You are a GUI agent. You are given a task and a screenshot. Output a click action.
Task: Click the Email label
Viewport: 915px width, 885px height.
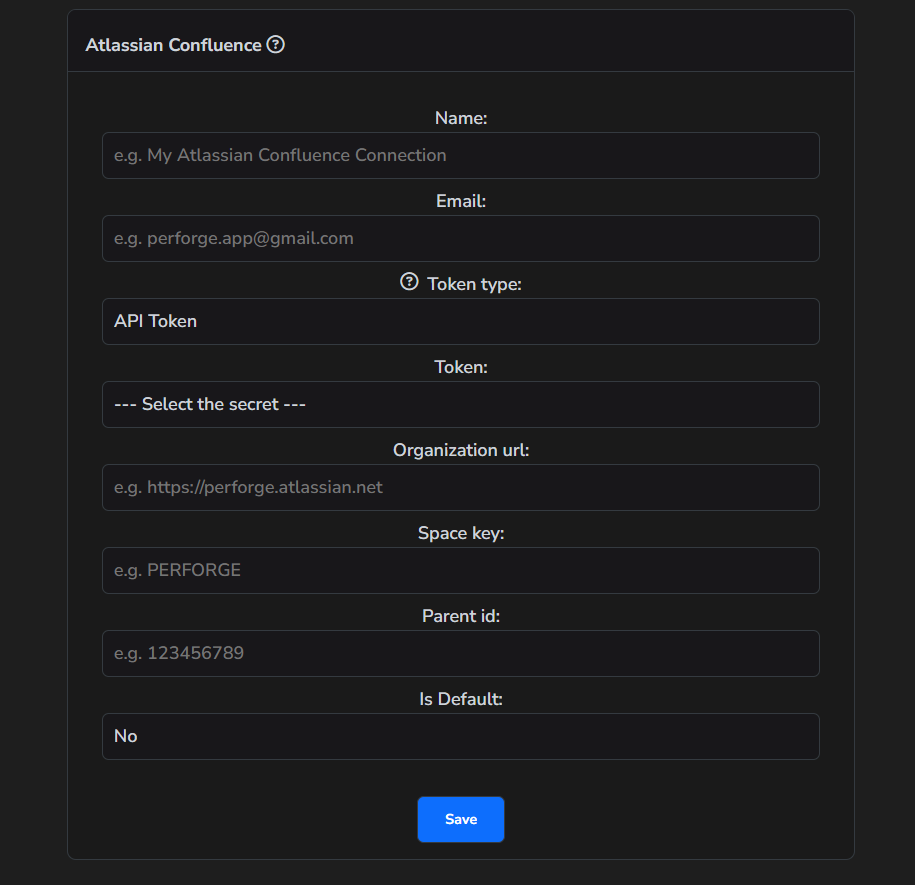point(460,200)
